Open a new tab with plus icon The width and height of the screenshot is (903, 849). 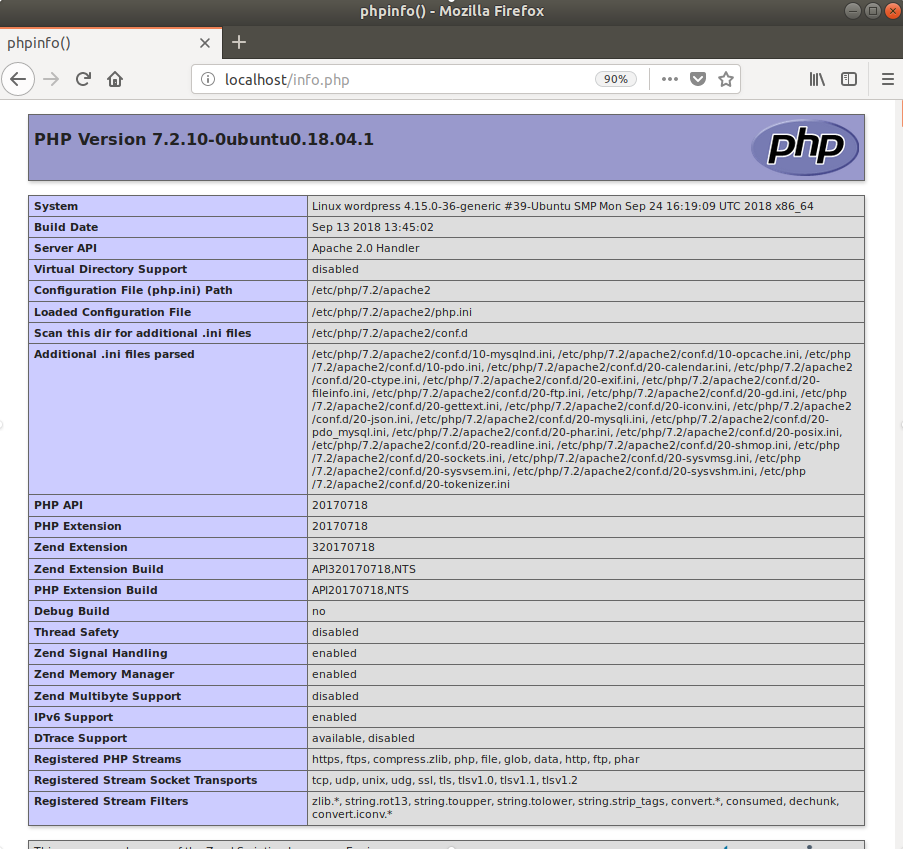(x=238, y=42)
